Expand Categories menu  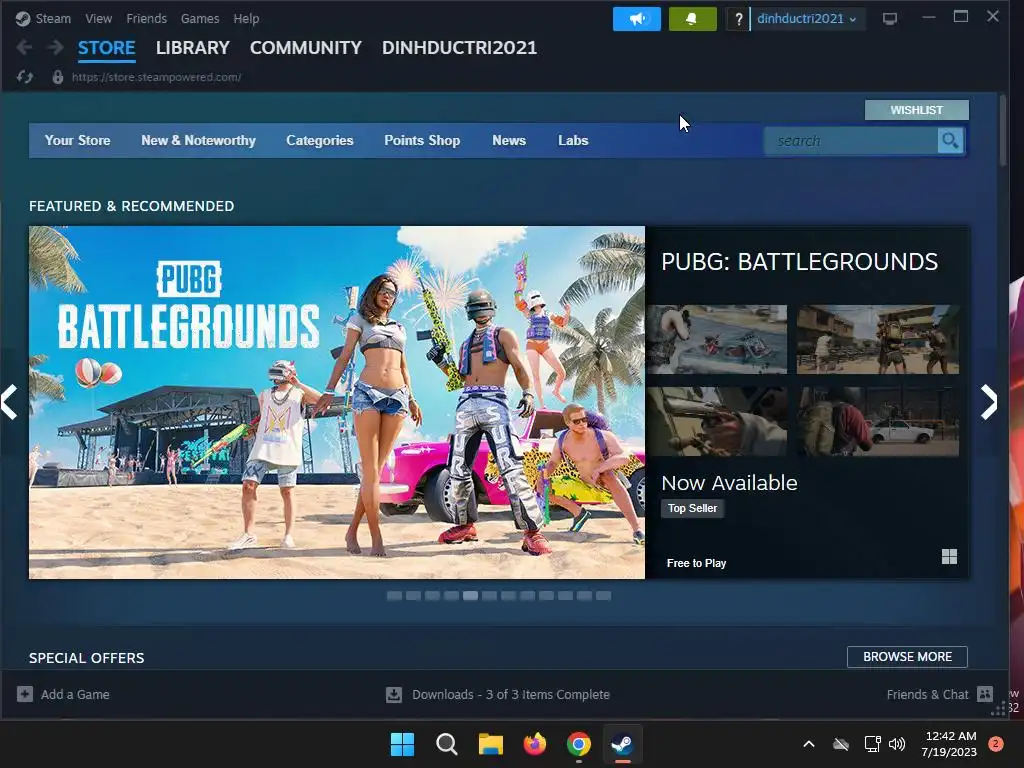(319, 140)
